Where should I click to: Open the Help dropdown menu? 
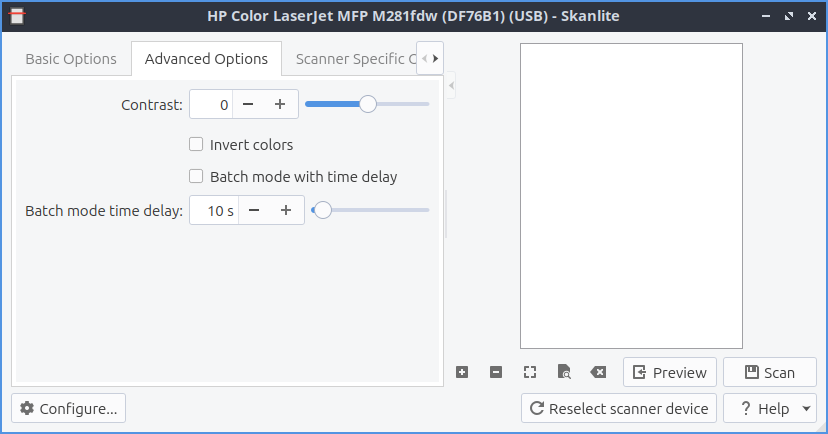click(x=806, y=408)
